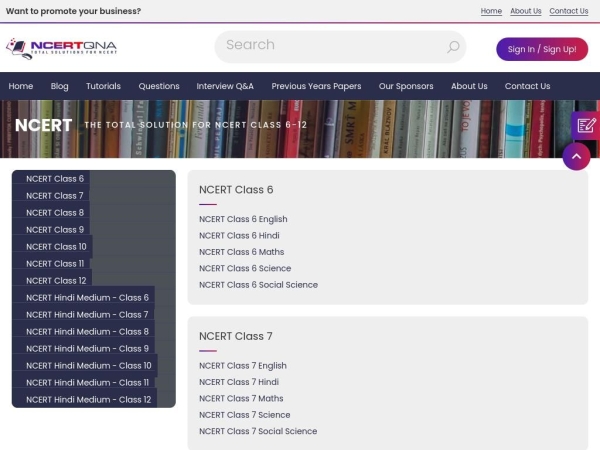Viewport: 600px width, 450px height.
Task: Select NCERT Class 8 in sidebar
Action: pos(55,213)
